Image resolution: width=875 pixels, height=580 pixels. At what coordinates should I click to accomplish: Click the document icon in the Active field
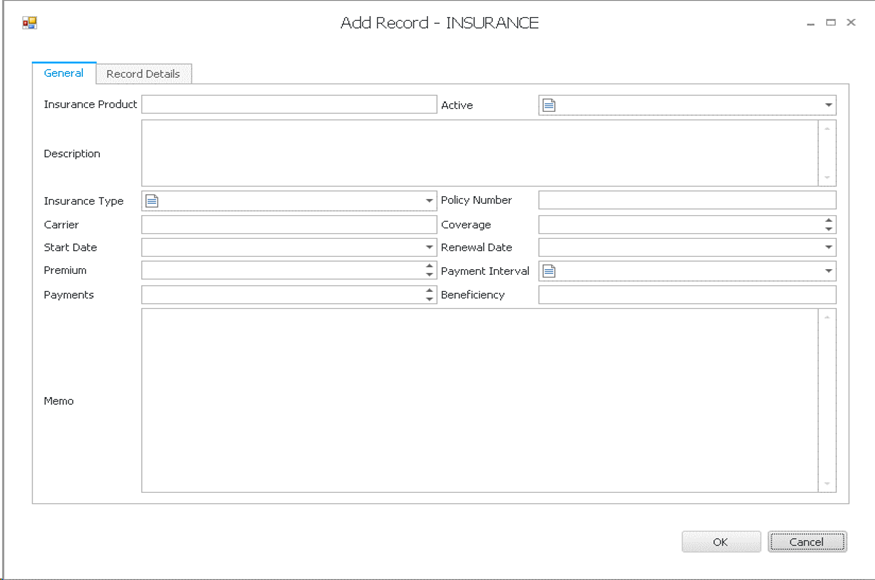549,105
